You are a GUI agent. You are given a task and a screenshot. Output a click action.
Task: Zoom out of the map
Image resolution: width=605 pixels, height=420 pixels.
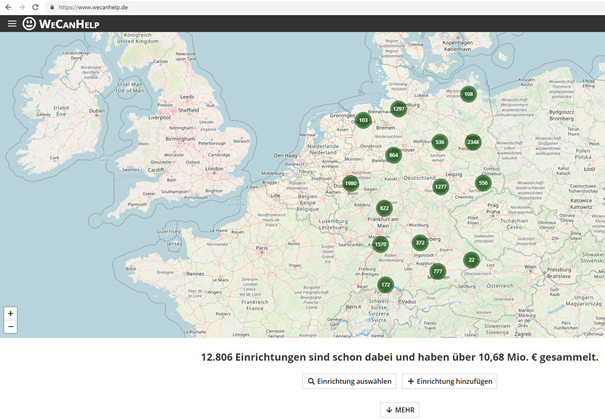tap(11, 327)
